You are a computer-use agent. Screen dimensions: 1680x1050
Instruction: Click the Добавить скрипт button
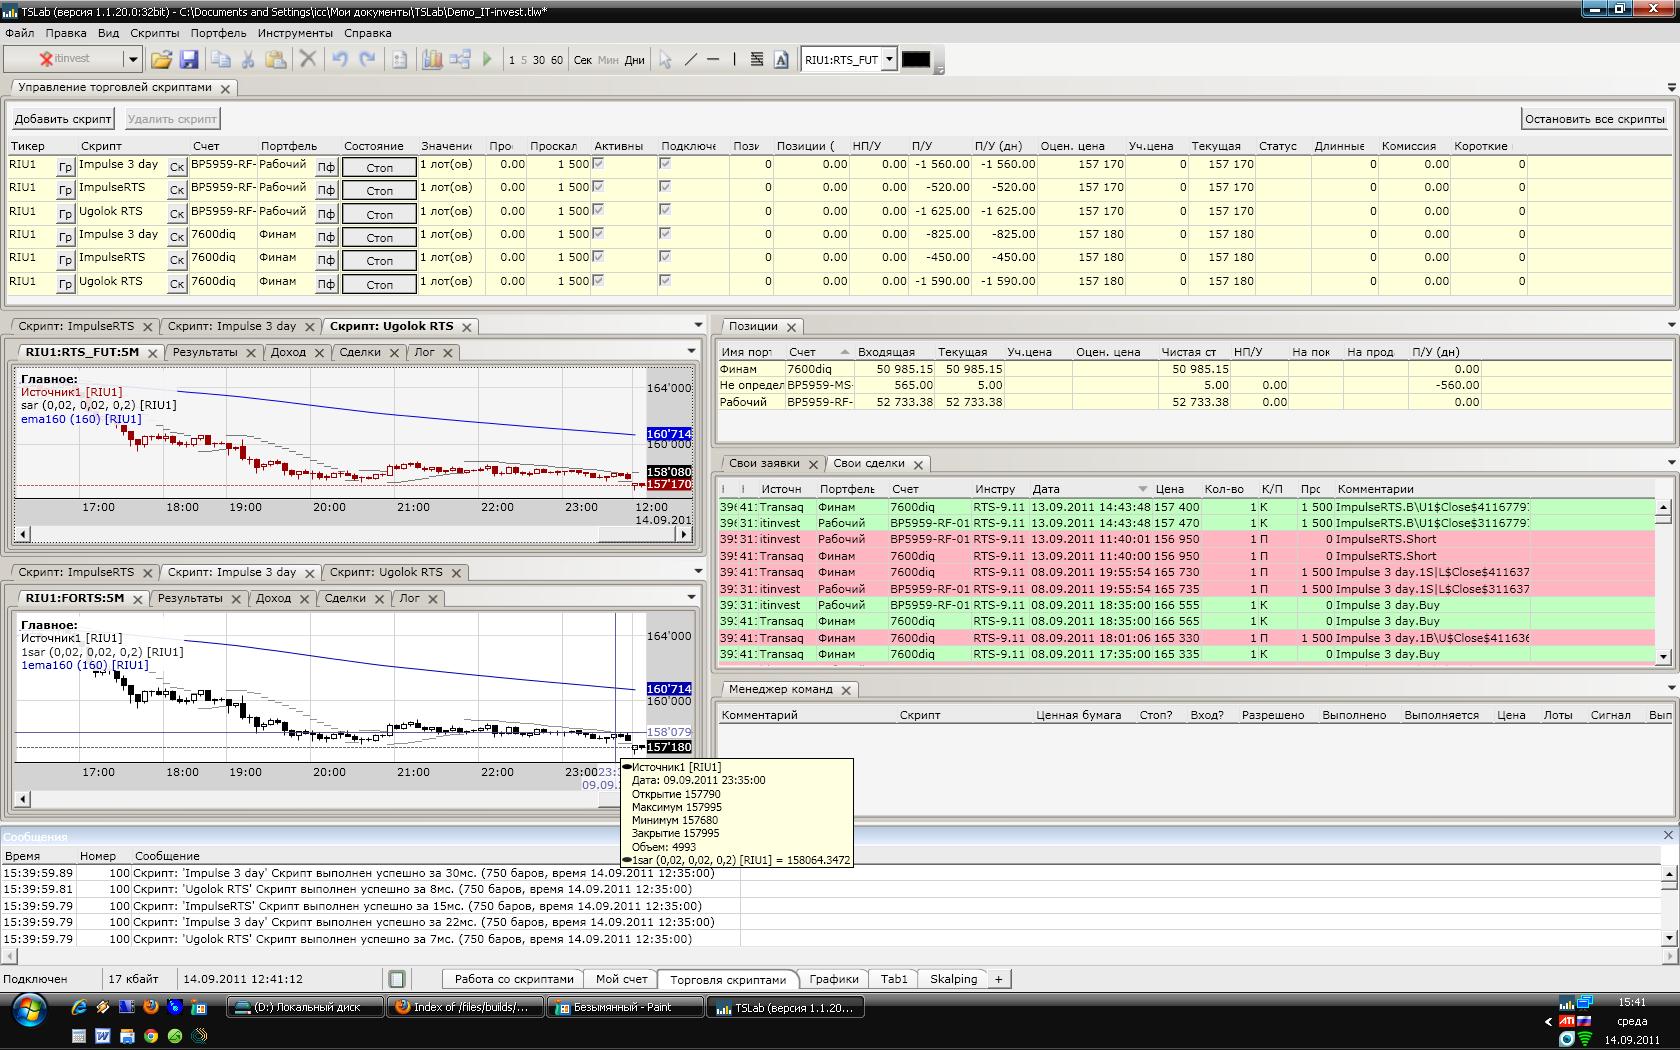63,119
